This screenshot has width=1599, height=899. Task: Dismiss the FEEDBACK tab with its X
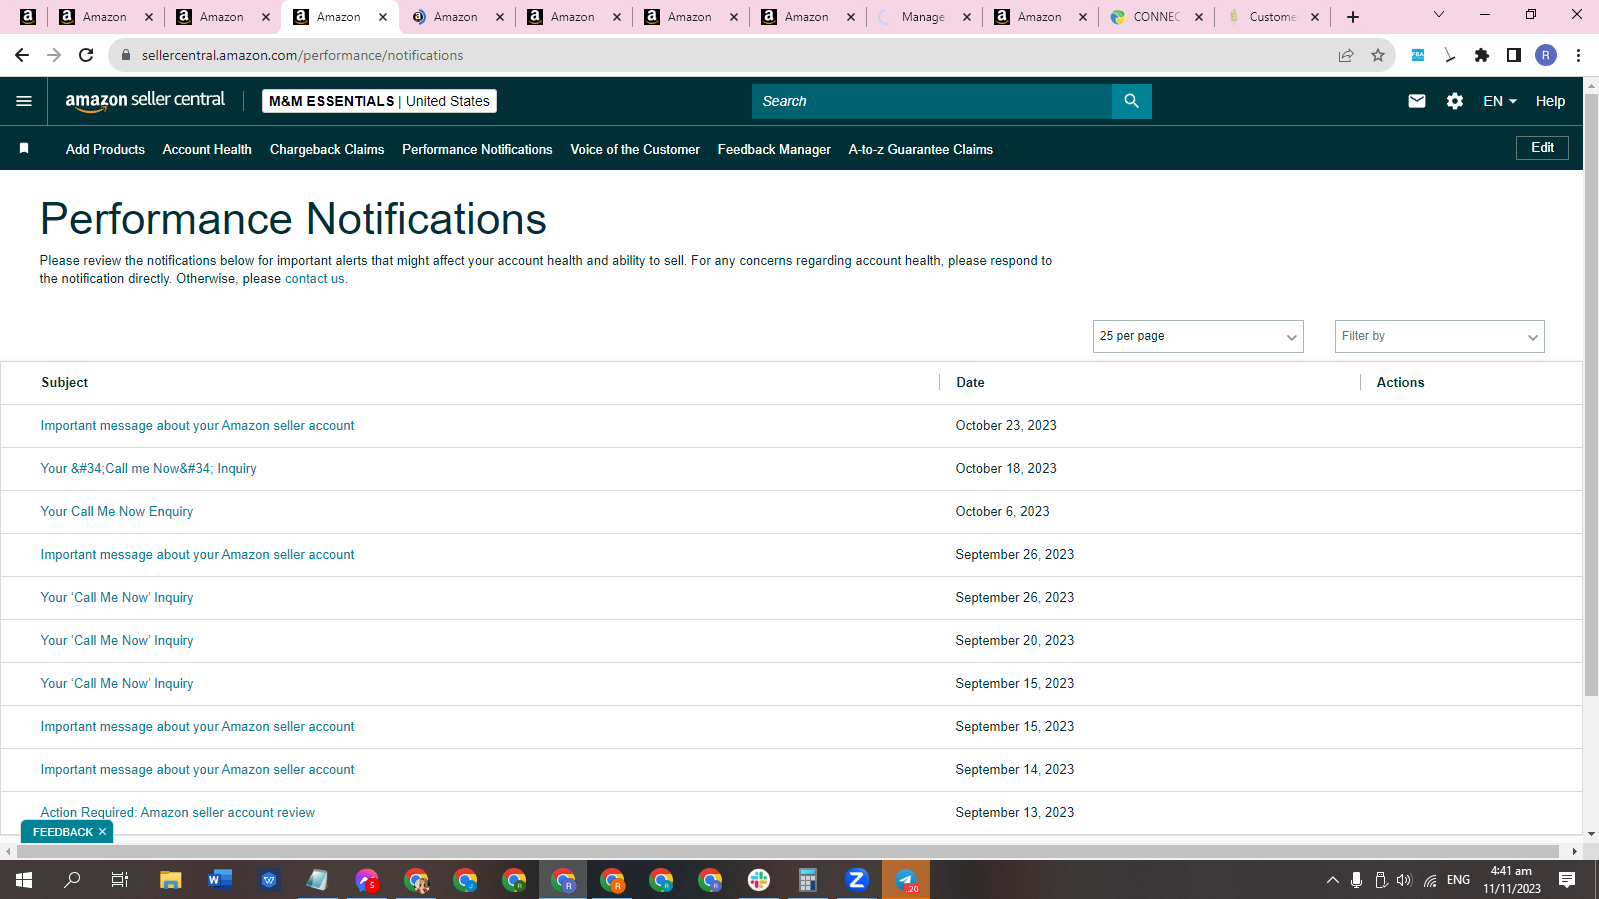(x=102, y=832)
